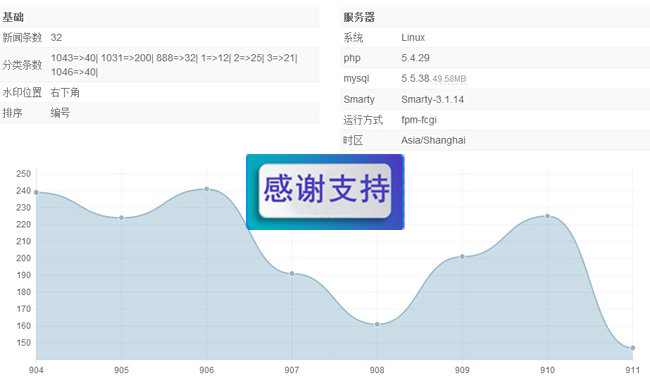
Task: Select the 新闻条数 value 32
Action: 56,38
